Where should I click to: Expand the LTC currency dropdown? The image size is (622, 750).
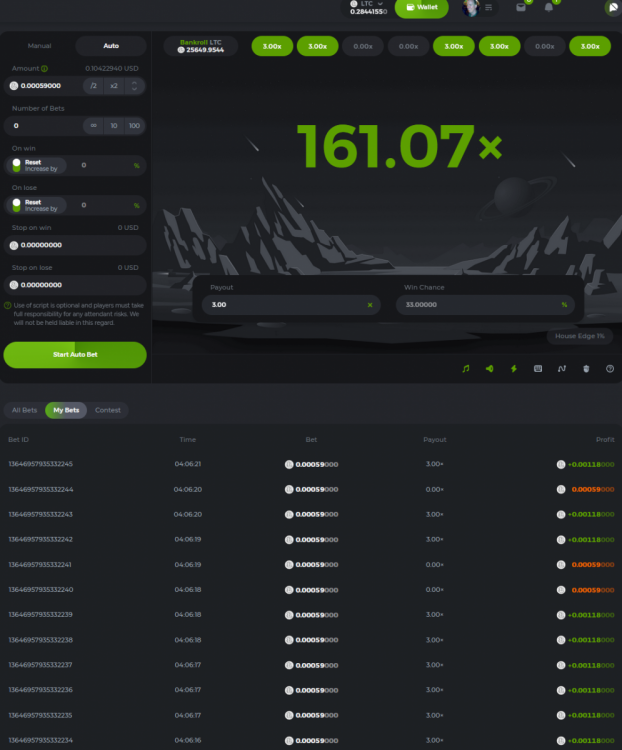click(x=380, y=4)
